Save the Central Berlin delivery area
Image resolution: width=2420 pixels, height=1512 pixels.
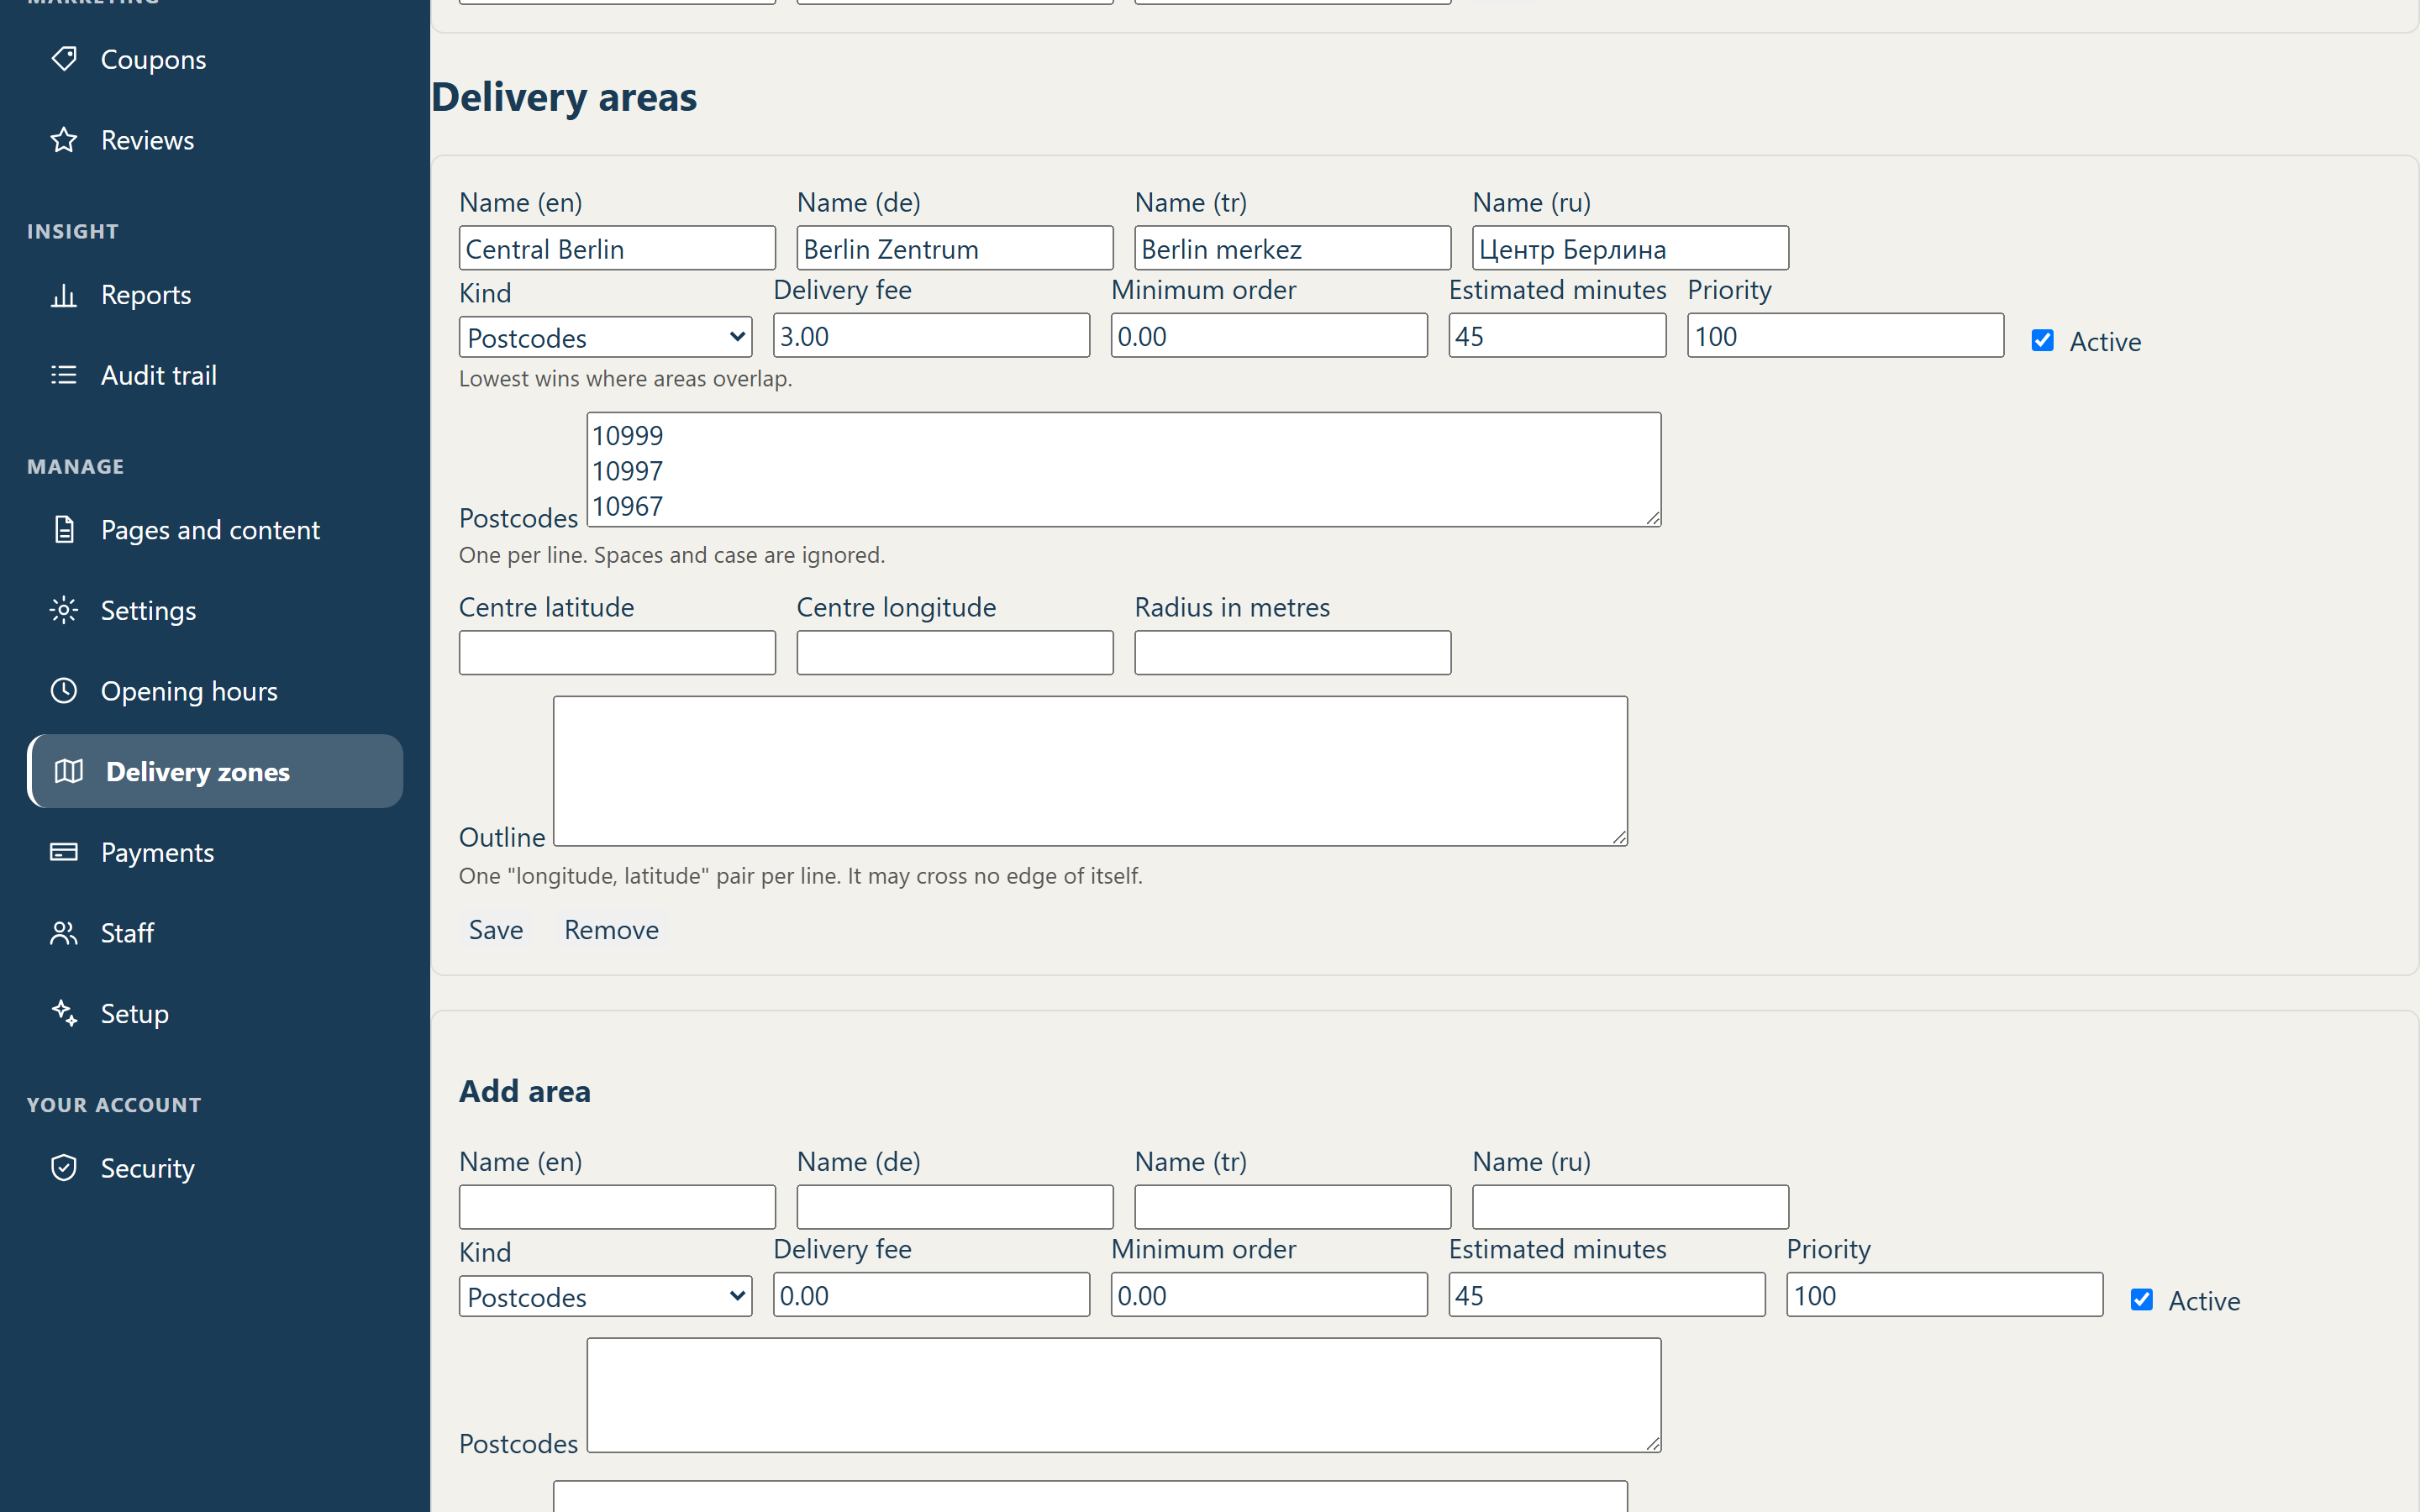[496, 930]
